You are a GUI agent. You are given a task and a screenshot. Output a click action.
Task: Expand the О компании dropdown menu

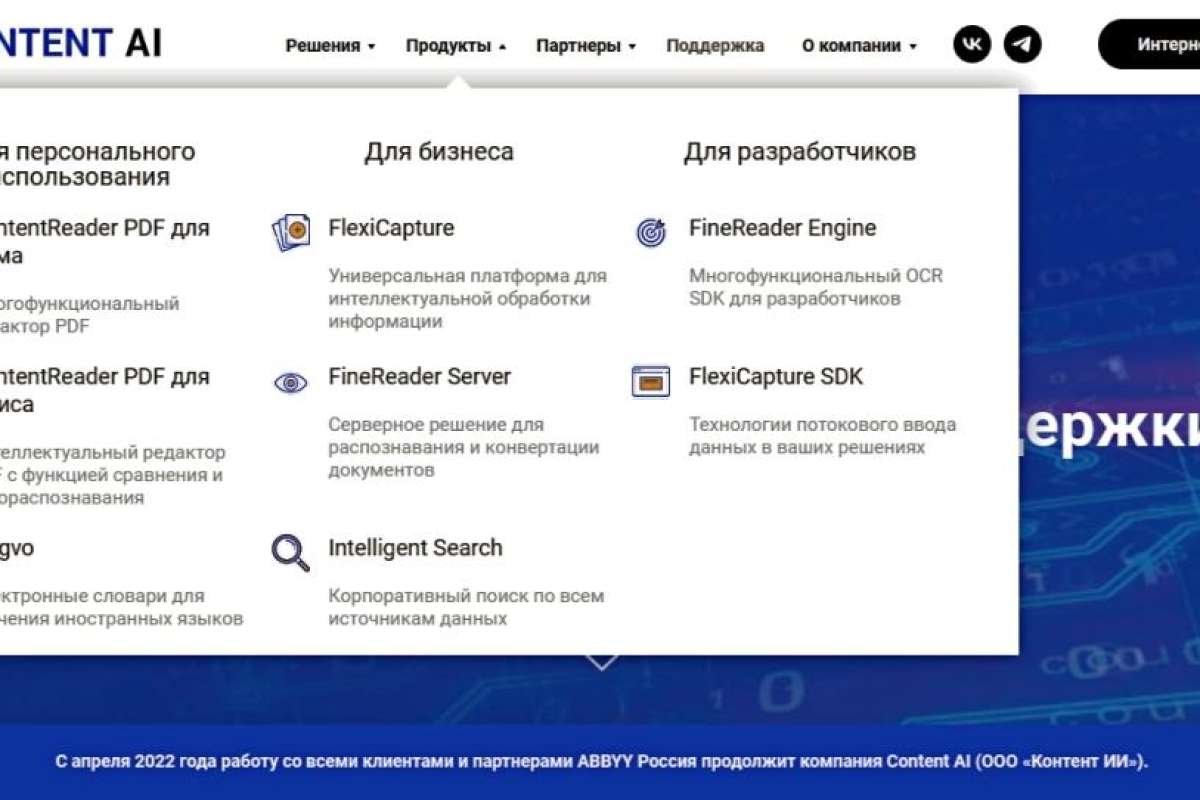pyautogui.click(x=859, y=46)
